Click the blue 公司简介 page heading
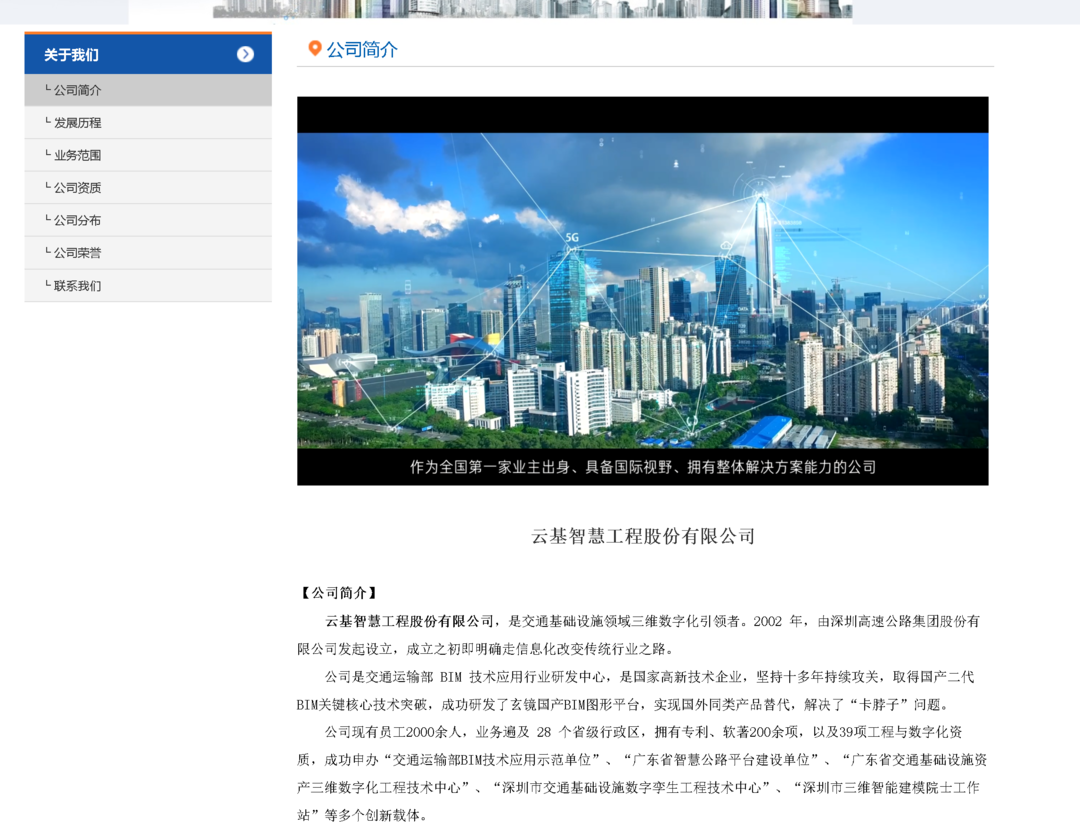Viewport: 1080px width, 823px height. click(x=362, y=50)
